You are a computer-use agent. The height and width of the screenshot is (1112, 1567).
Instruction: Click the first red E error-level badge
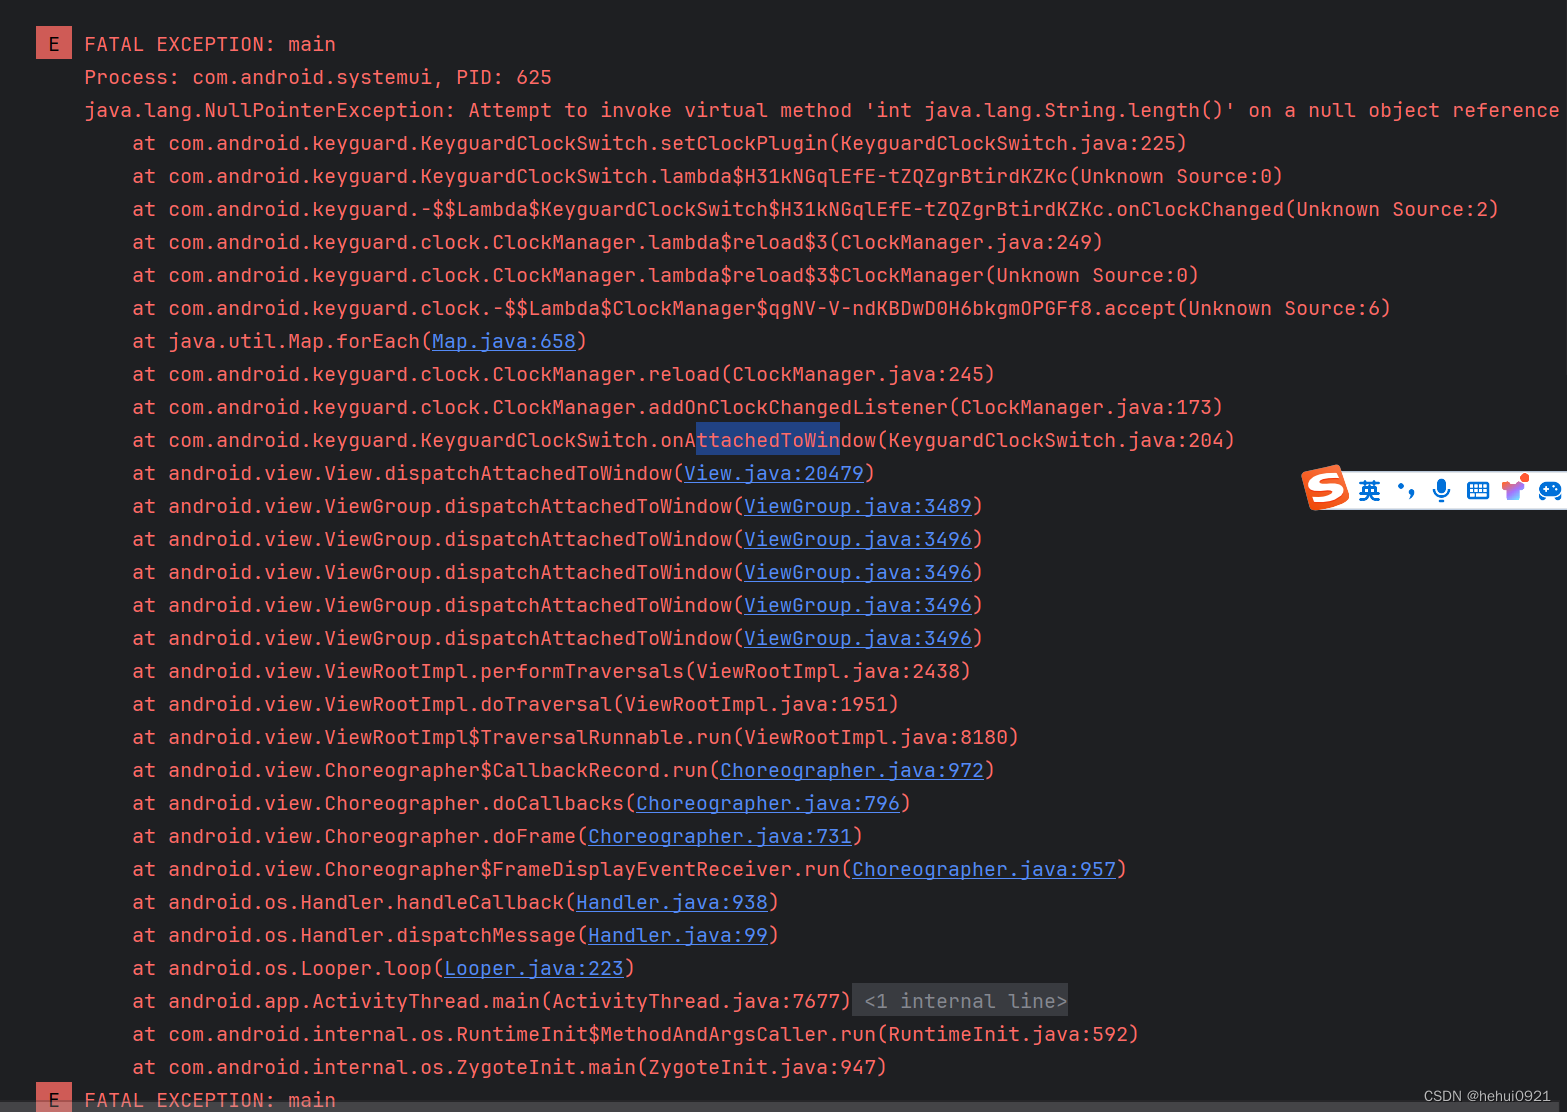coord(54,43)
